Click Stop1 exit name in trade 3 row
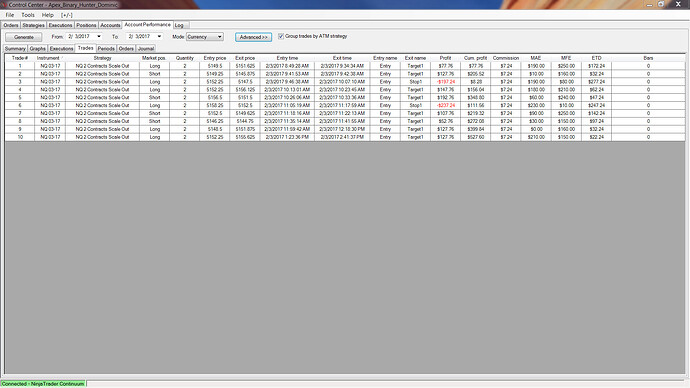The image size is (690, 388). (415, 82)
